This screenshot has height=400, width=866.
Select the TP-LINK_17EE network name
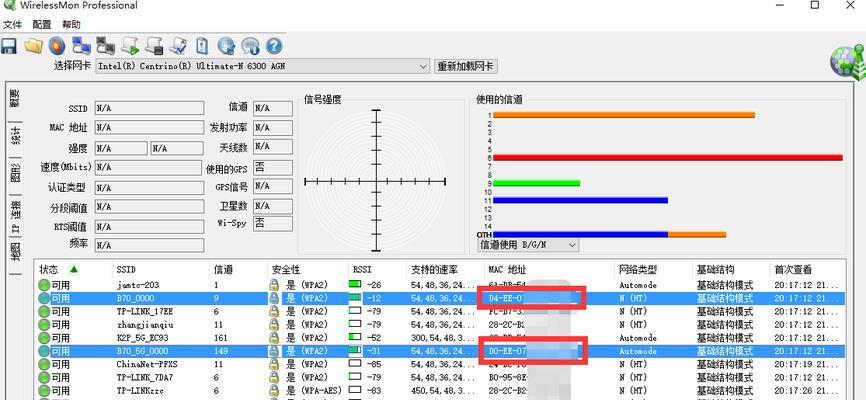tap(145, 312)
